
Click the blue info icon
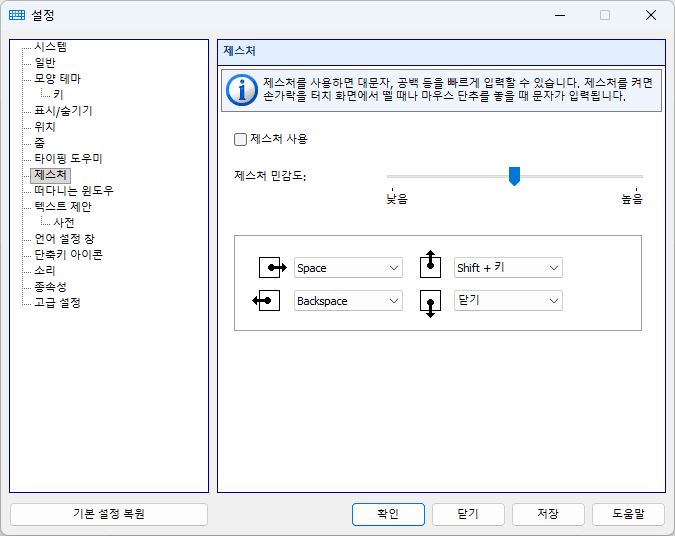pos(242,90)
